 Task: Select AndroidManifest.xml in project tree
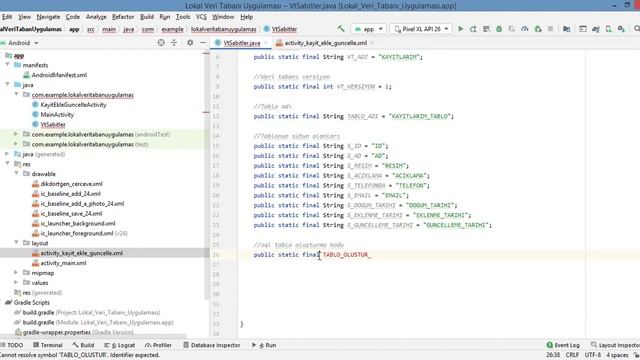coord(59,75)
